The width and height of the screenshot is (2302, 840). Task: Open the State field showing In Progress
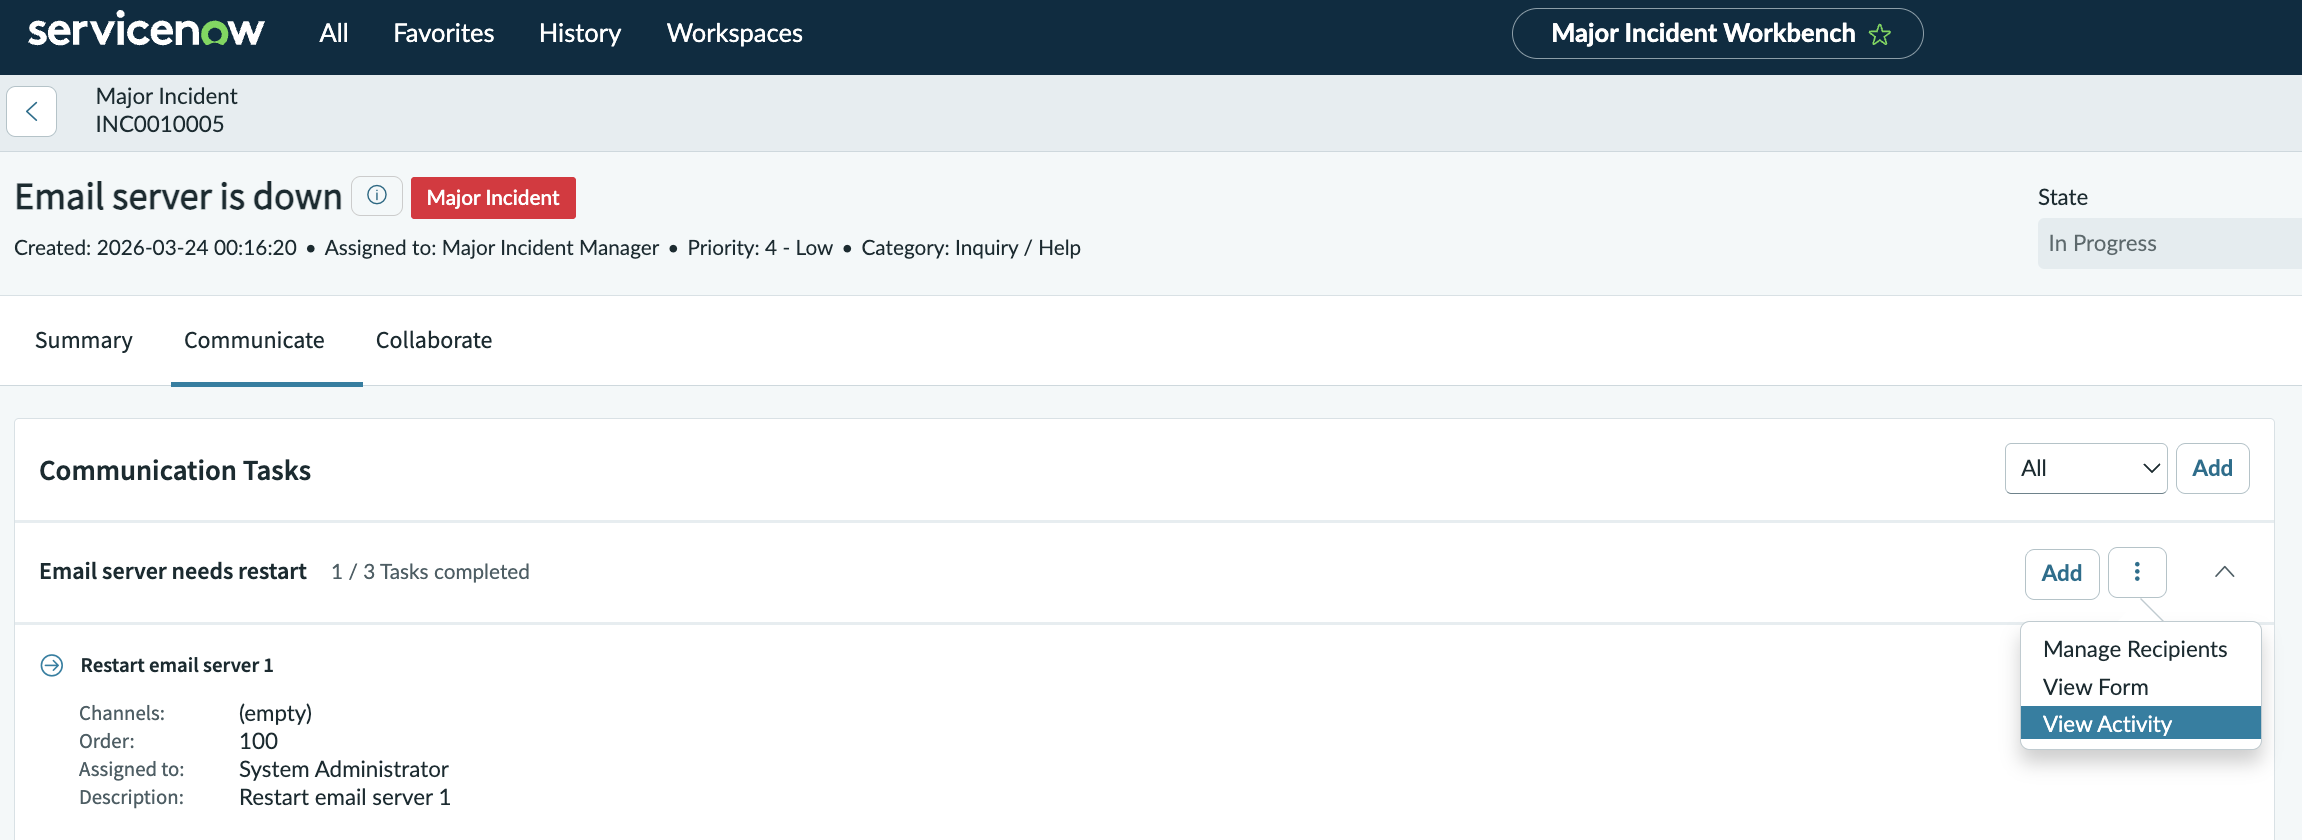point(2169,243)
